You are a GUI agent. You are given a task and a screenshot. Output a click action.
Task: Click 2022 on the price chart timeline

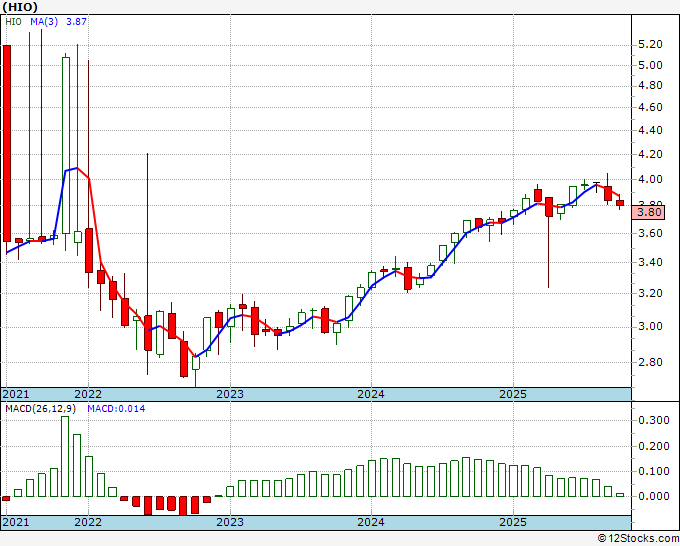[88, 394]
